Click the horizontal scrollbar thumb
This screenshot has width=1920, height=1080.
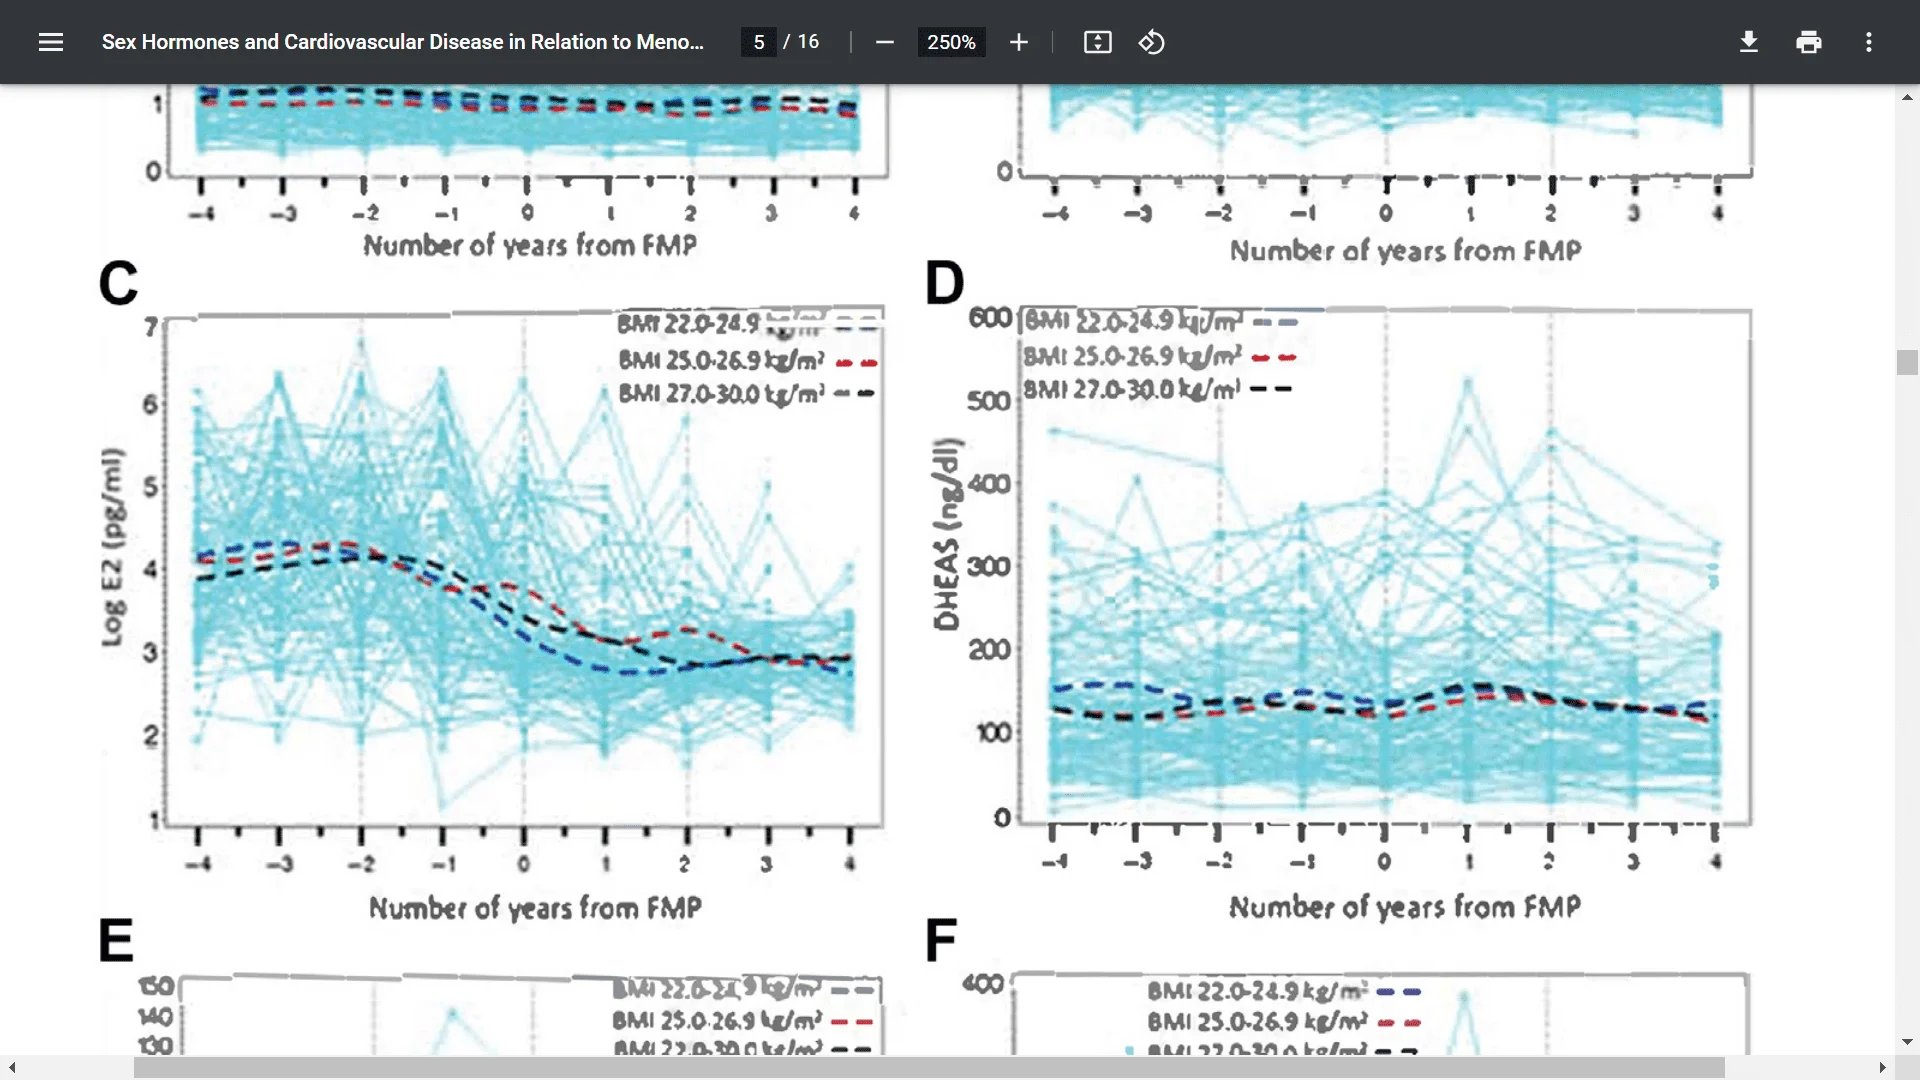click(x=929, y=1068)
